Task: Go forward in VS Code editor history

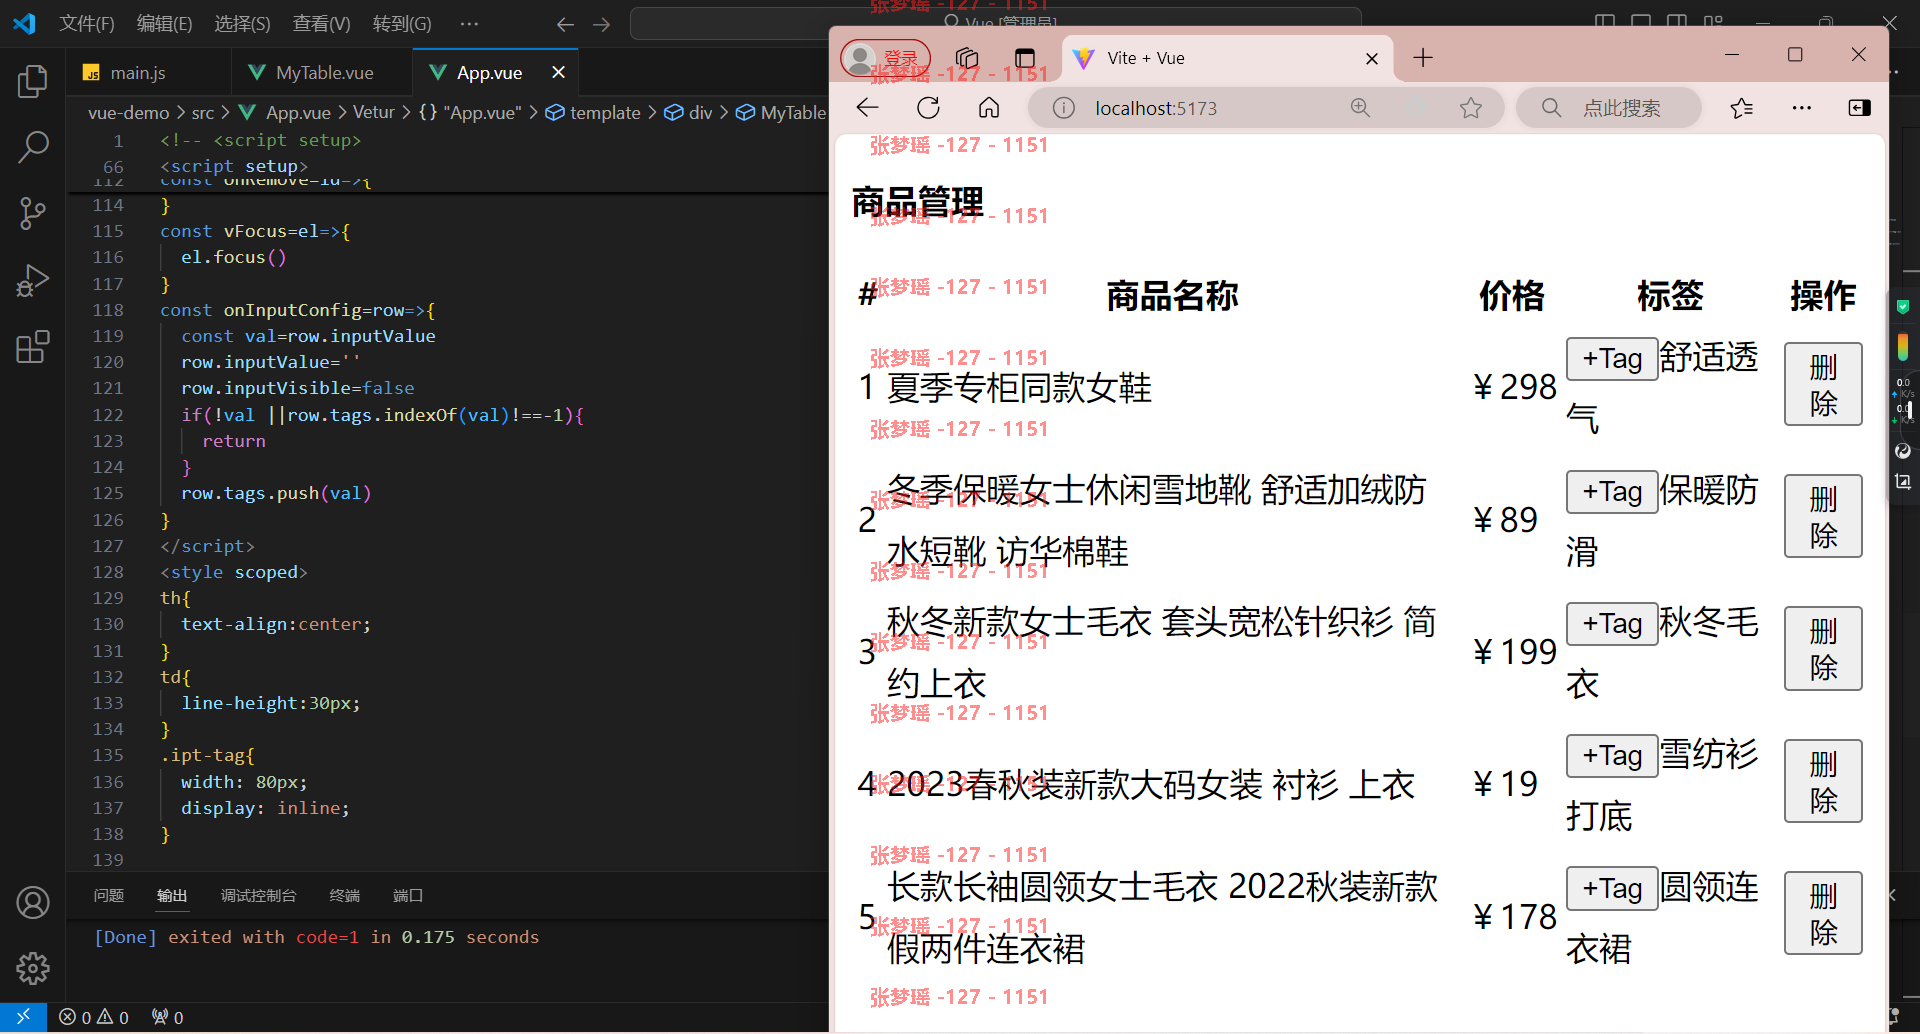Action: 601,24
